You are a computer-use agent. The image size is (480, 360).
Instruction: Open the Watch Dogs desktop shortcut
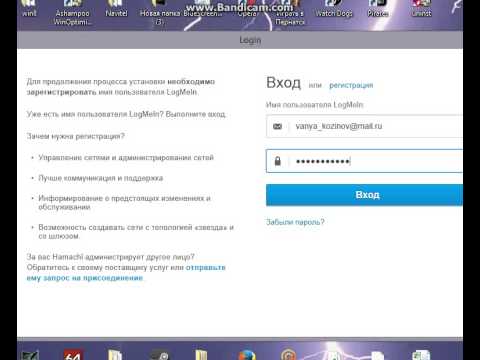tap(334, 10)
